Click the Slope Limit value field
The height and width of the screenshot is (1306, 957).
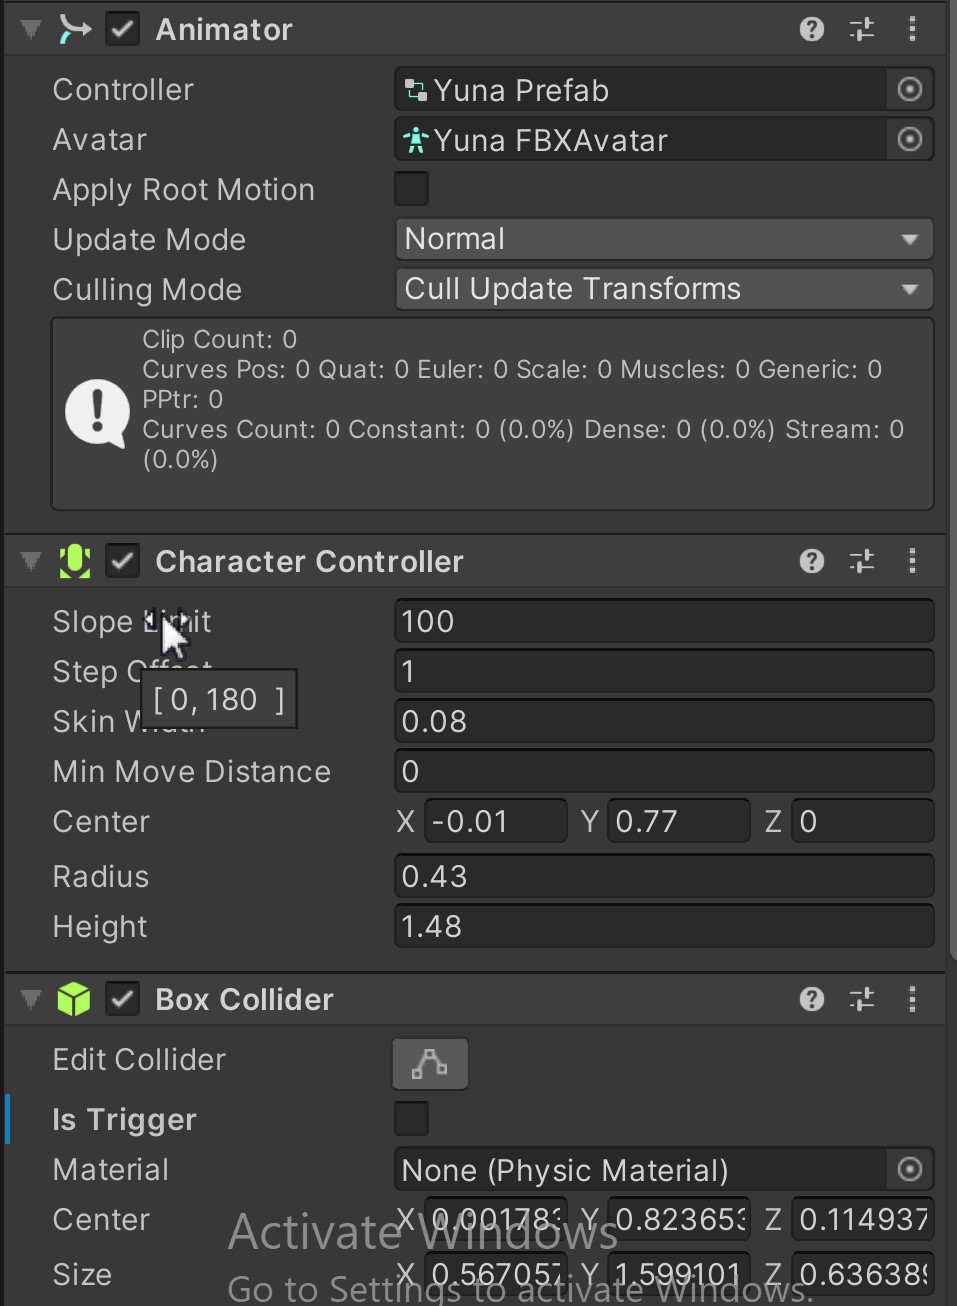(x=664, y=621)
